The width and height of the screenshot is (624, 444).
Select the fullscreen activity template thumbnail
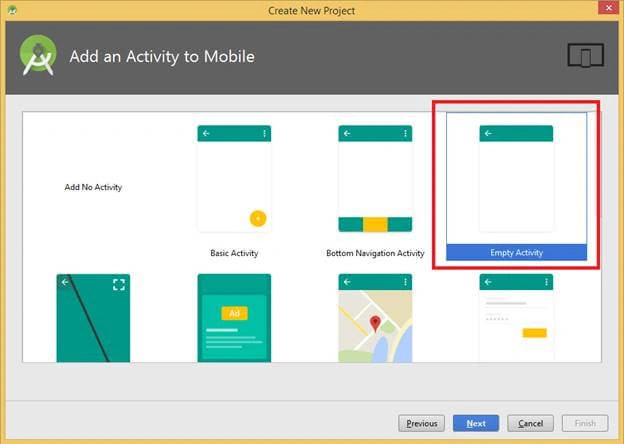(93, 318)
